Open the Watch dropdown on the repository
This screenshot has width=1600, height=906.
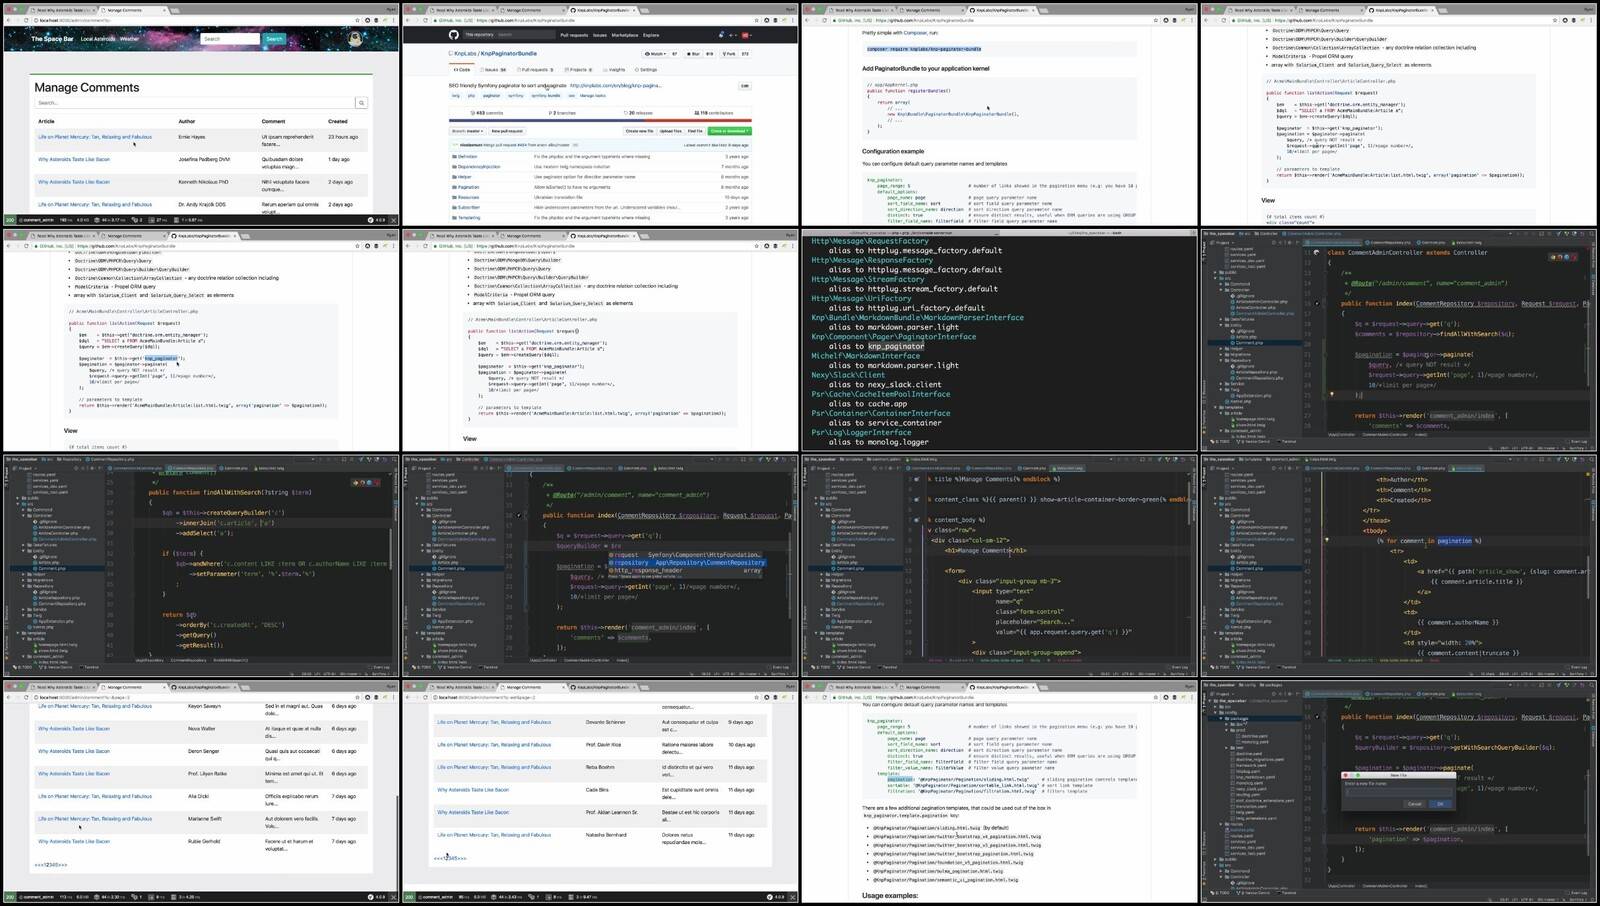[x=656, y=54]
